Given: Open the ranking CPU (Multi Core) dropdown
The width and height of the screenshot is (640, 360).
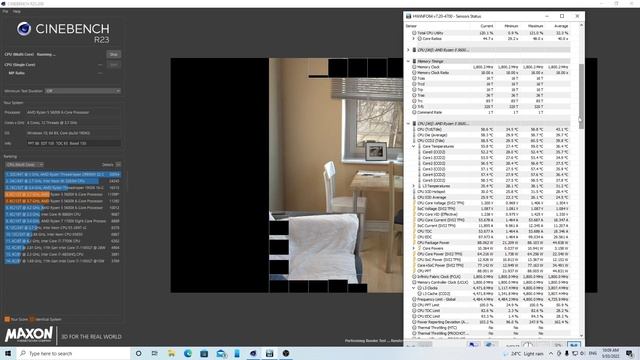Looking at the screenshot, I should coord(24,164).
